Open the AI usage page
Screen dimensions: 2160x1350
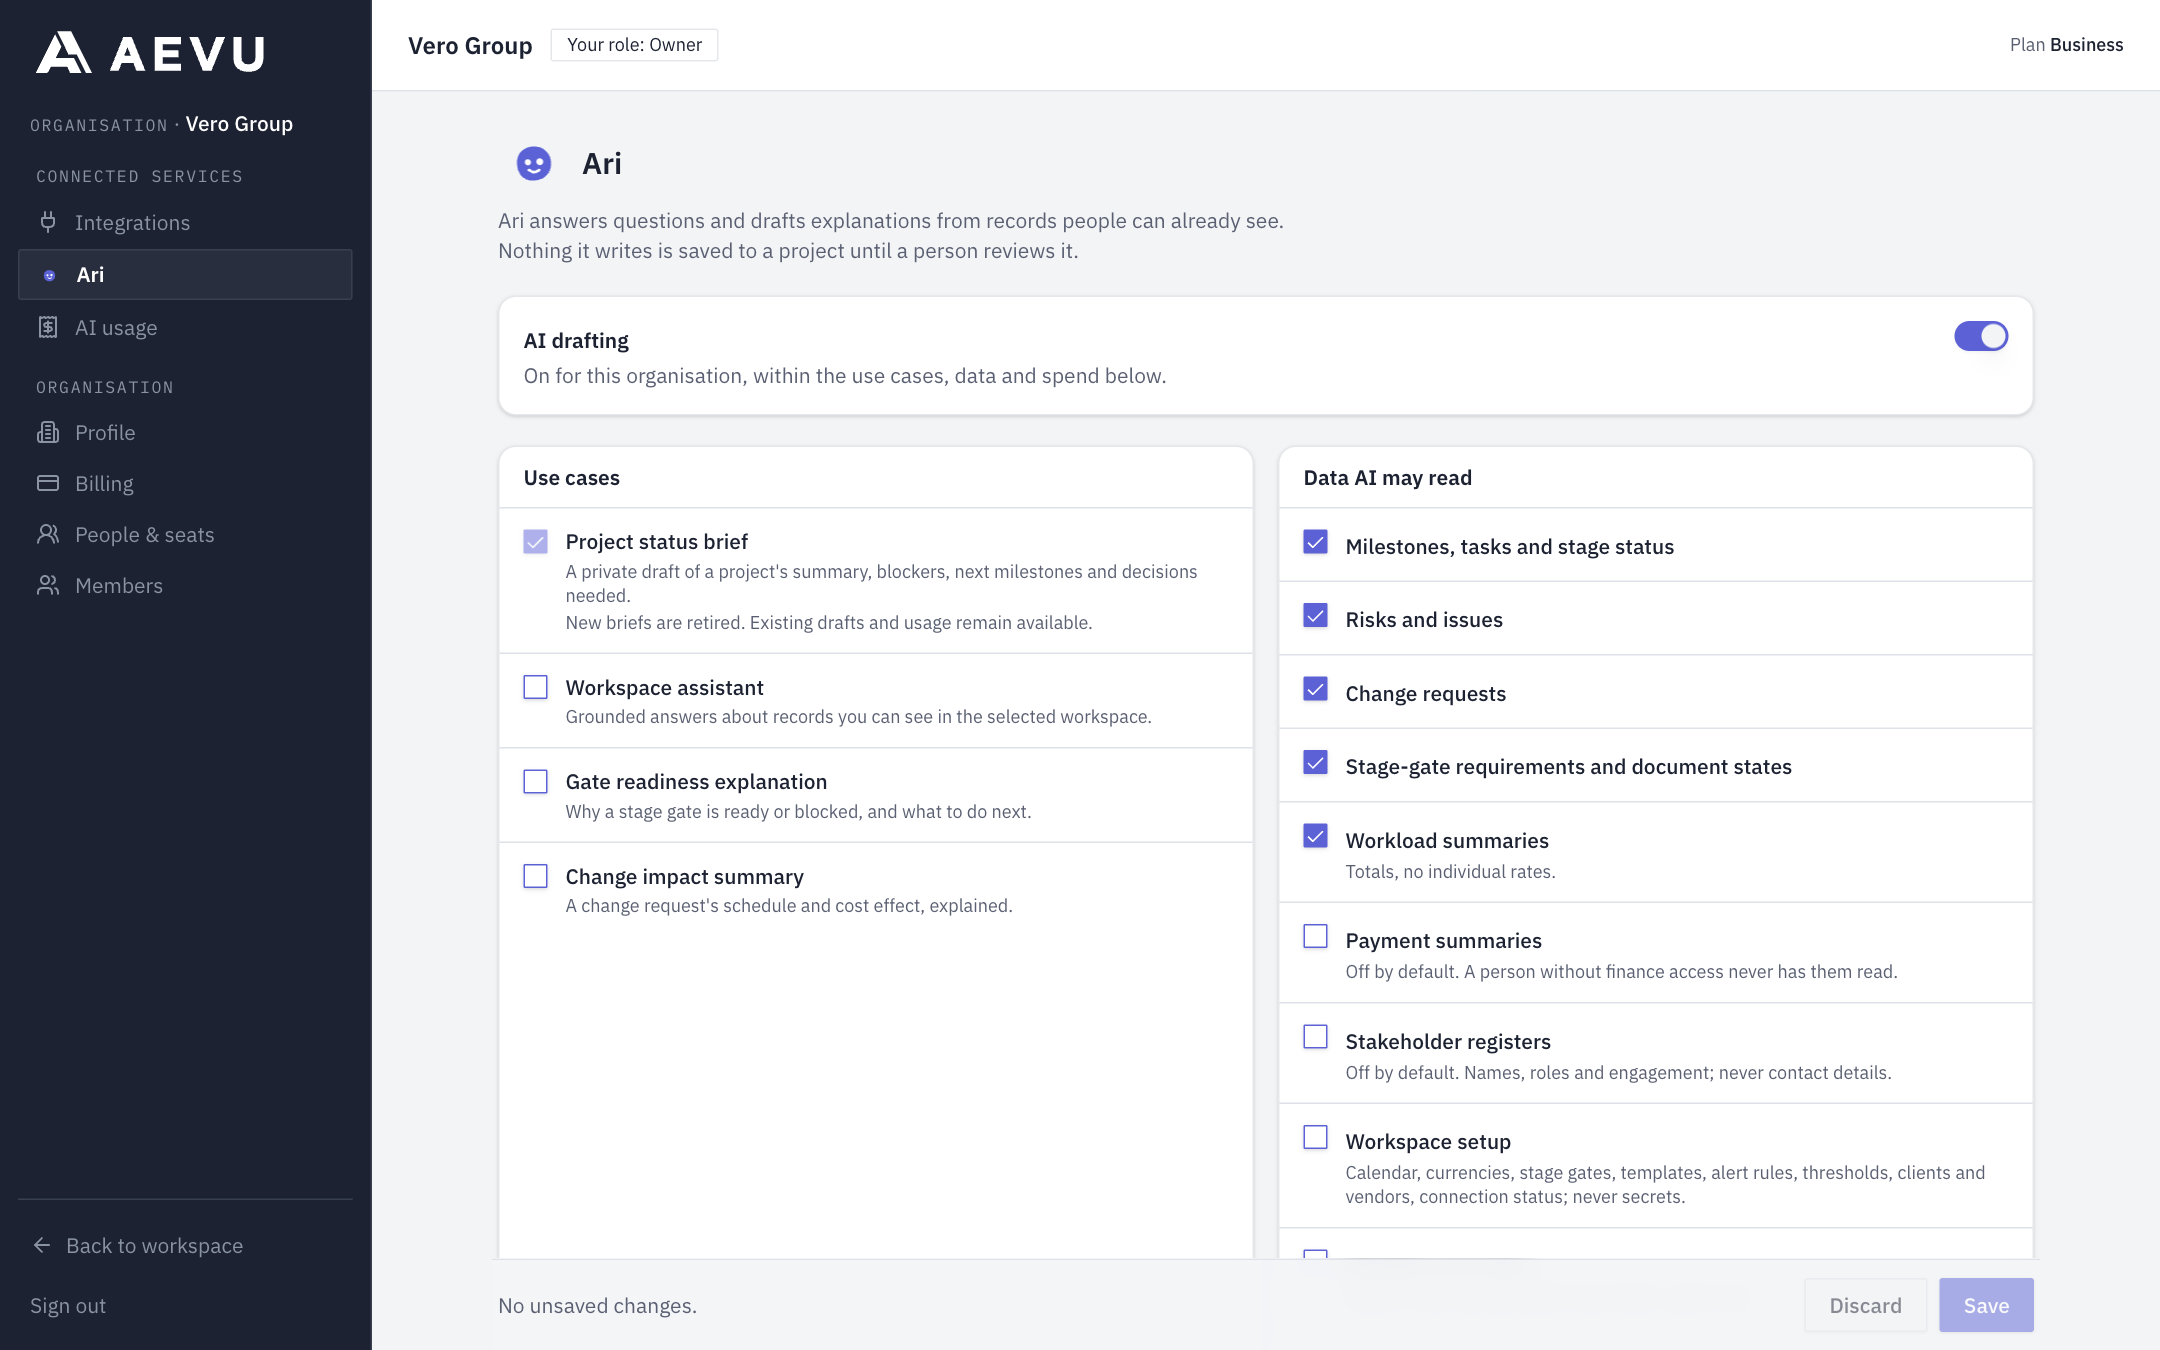point(185,327)
